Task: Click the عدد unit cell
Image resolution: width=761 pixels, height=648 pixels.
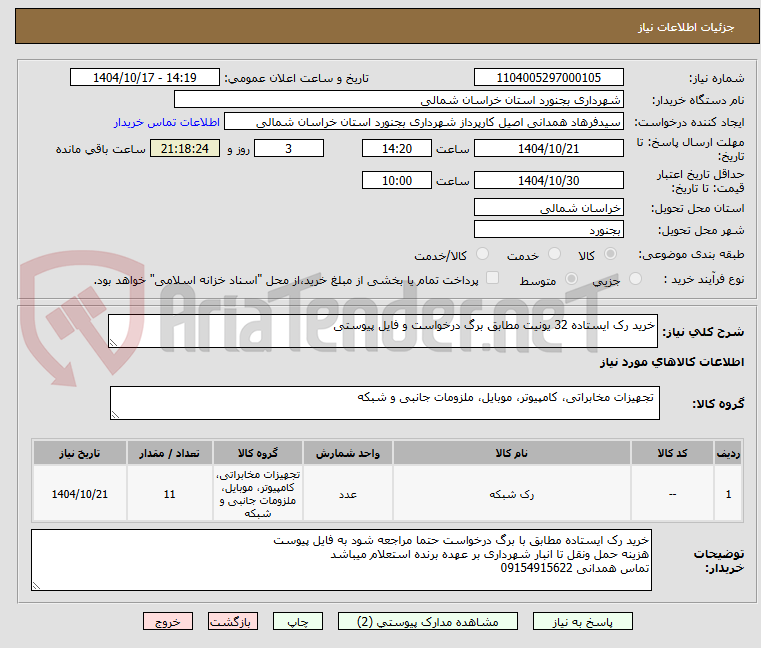Action: [x=347, y=494]
